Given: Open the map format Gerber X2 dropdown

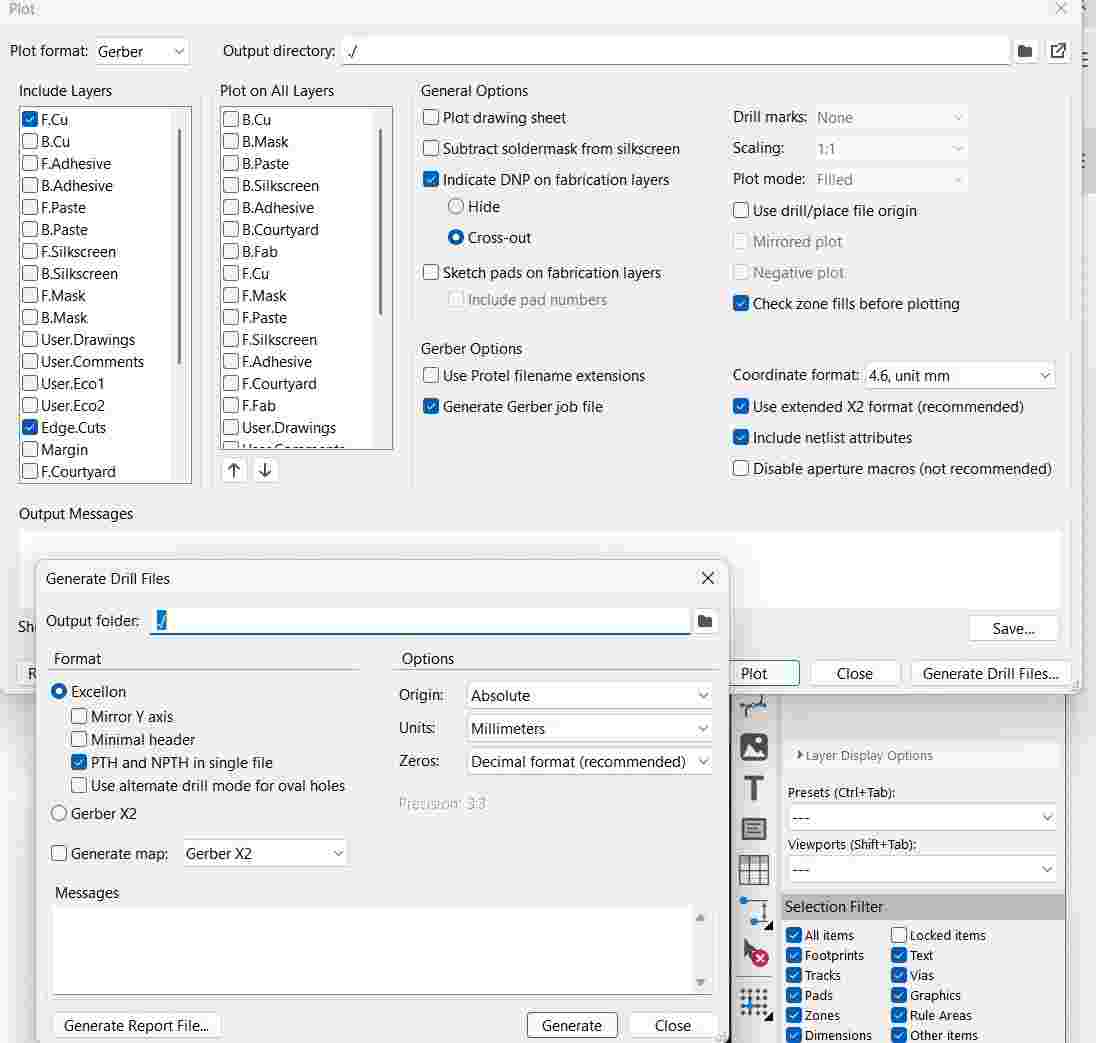Looking at the screenshot, I should (x=265, y=854).
